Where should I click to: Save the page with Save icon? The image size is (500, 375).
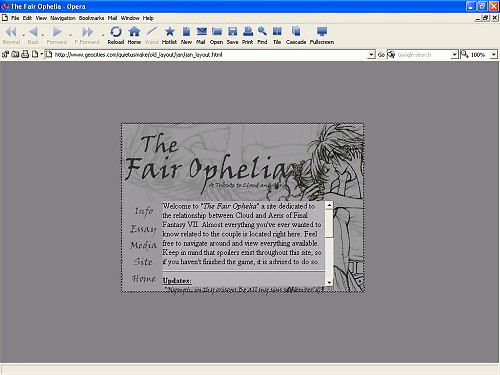click(232, 32)
